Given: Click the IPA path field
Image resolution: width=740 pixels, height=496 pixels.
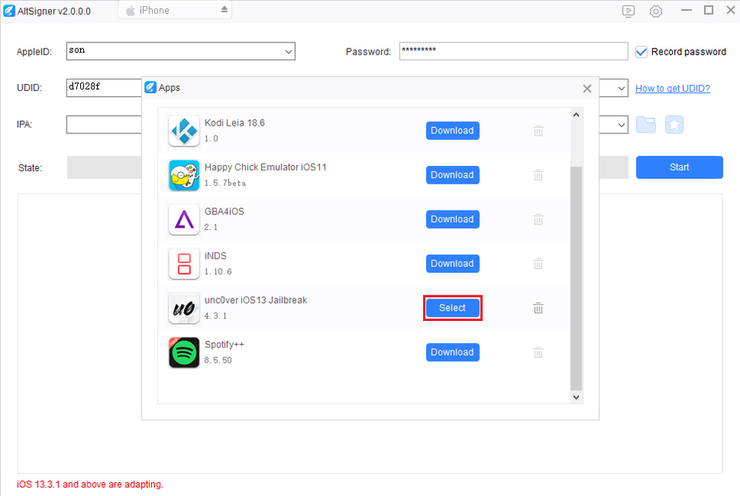Looking at the screenshot, I should tap(104, 125).
